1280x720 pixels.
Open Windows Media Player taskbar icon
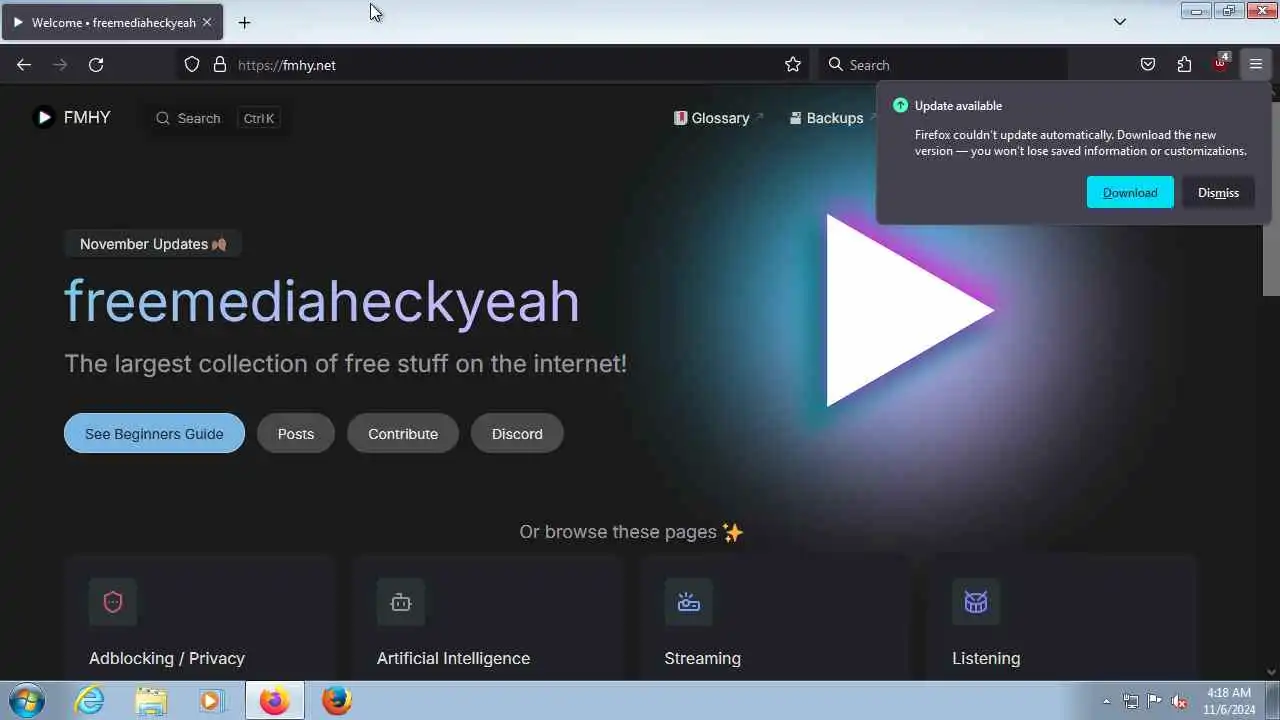pos(211,701)
